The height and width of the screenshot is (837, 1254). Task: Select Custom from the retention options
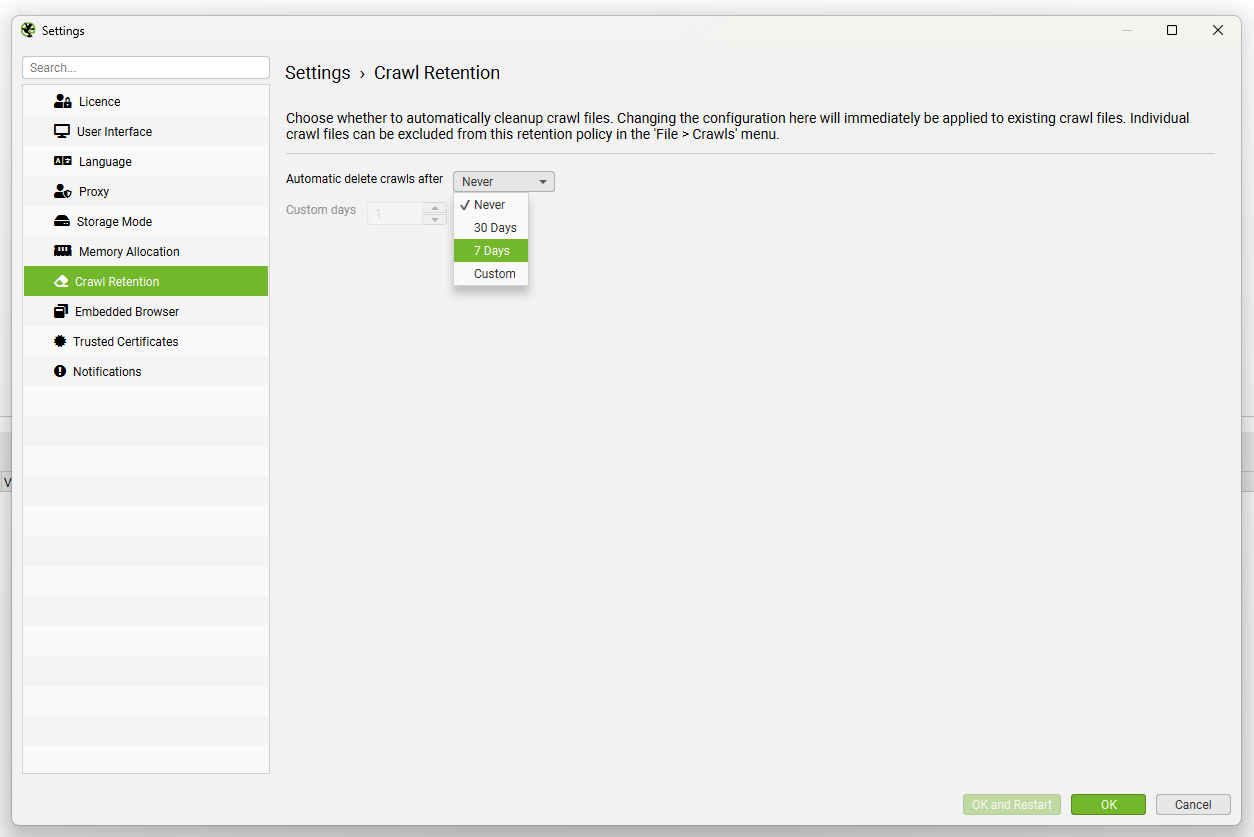[x=492, y=273]
